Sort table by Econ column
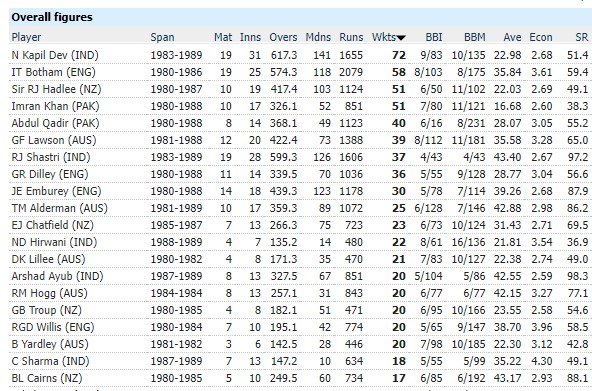Viewport: 592px width, 391px height. (x=541, y=37)
